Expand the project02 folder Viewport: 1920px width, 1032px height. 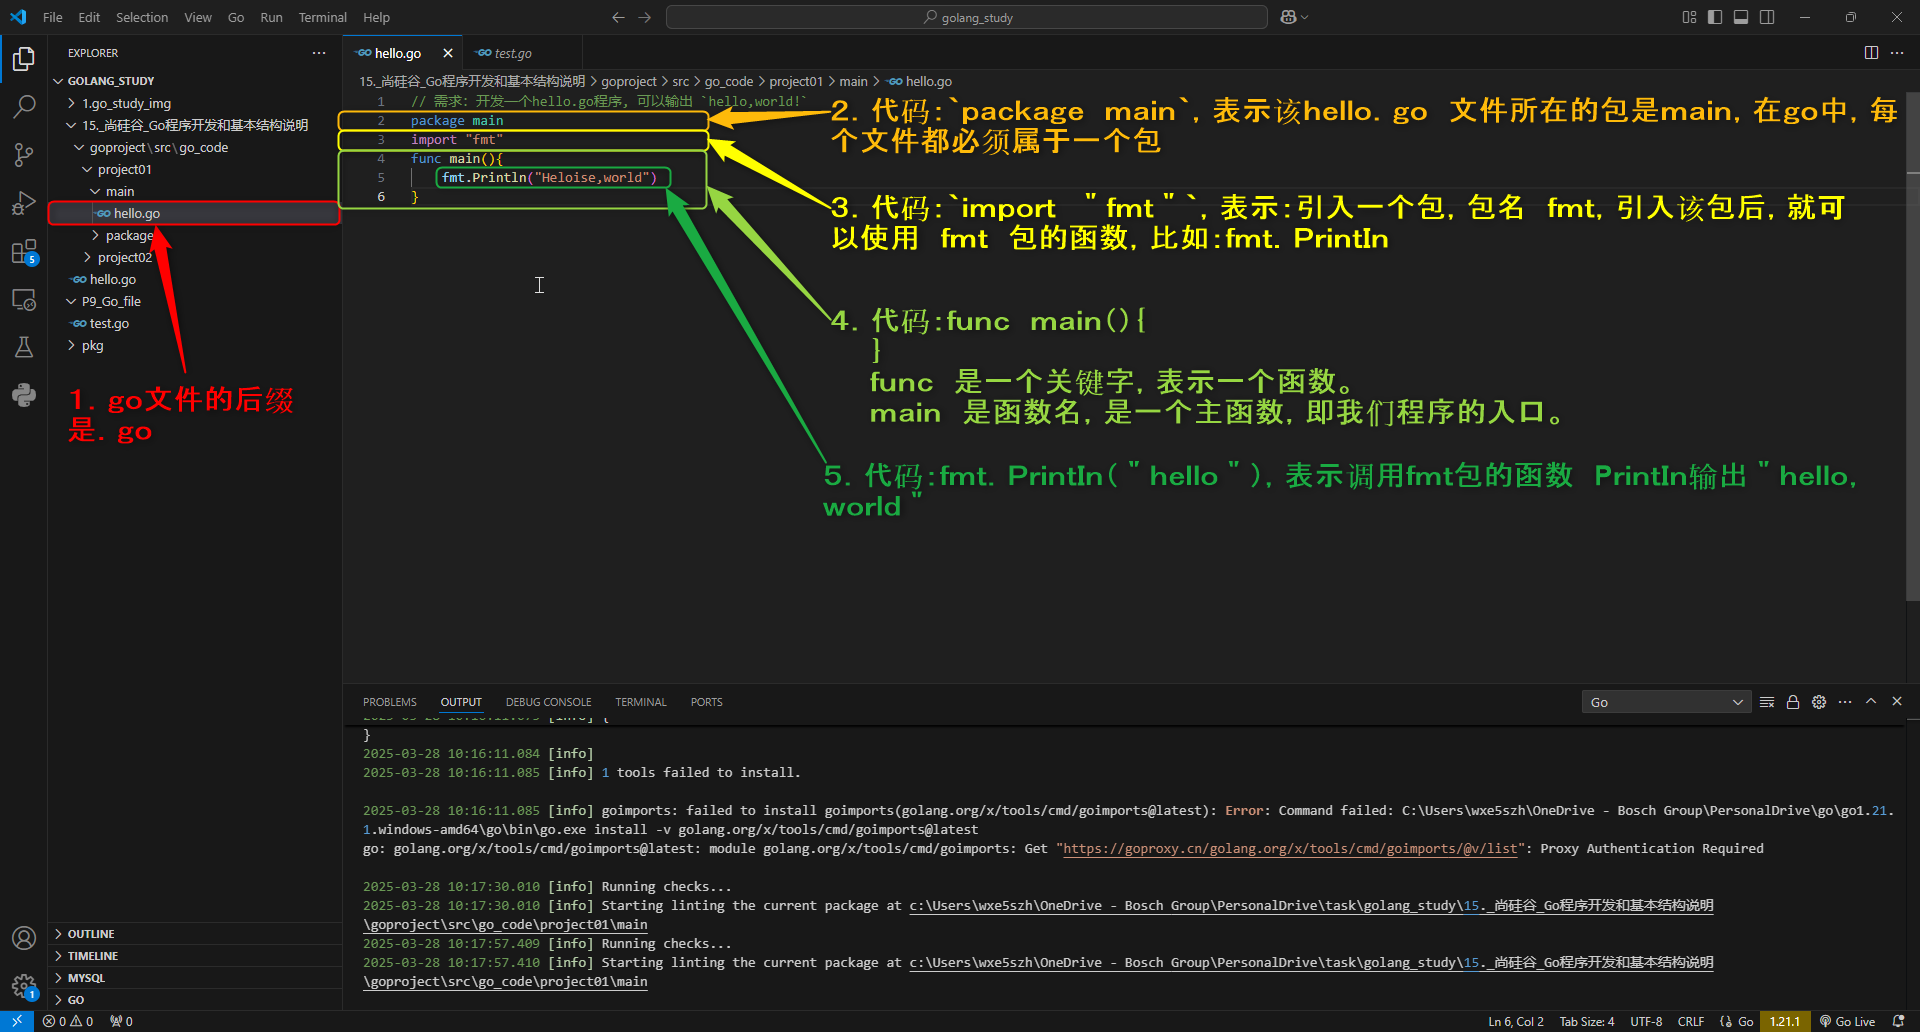click(x=195, y=257)
